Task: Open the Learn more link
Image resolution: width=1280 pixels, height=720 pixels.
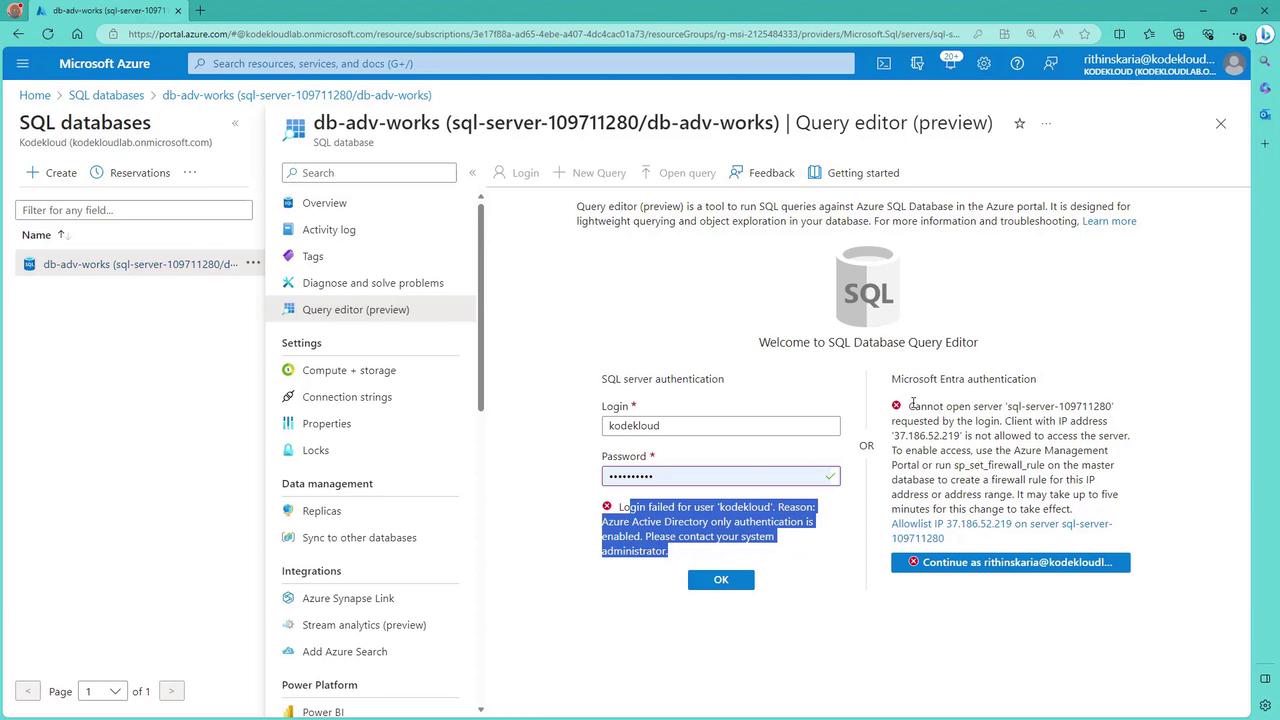Action: coord(1109,221)
